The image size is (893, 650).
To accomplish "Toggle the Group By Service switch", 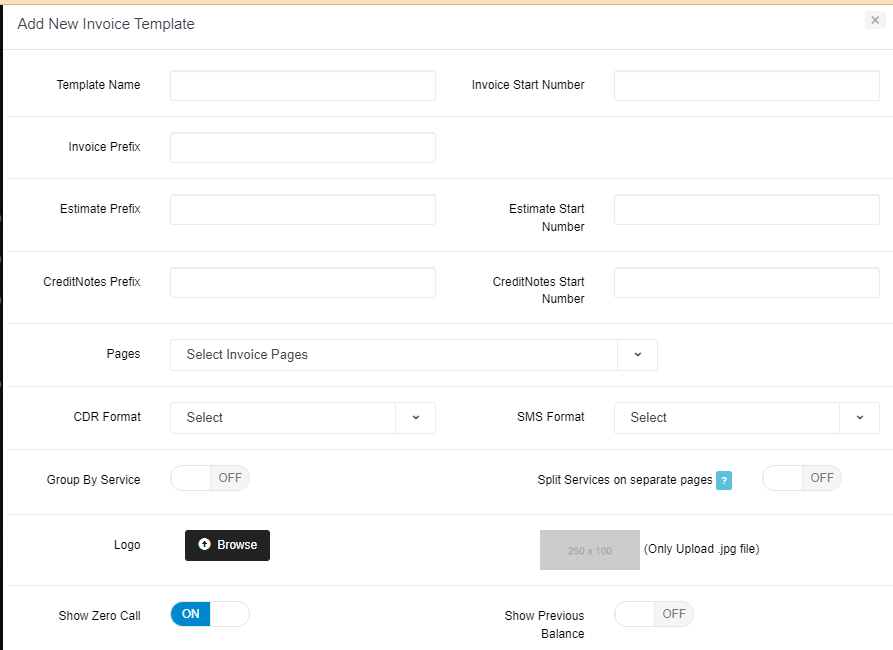I will 210,478.
